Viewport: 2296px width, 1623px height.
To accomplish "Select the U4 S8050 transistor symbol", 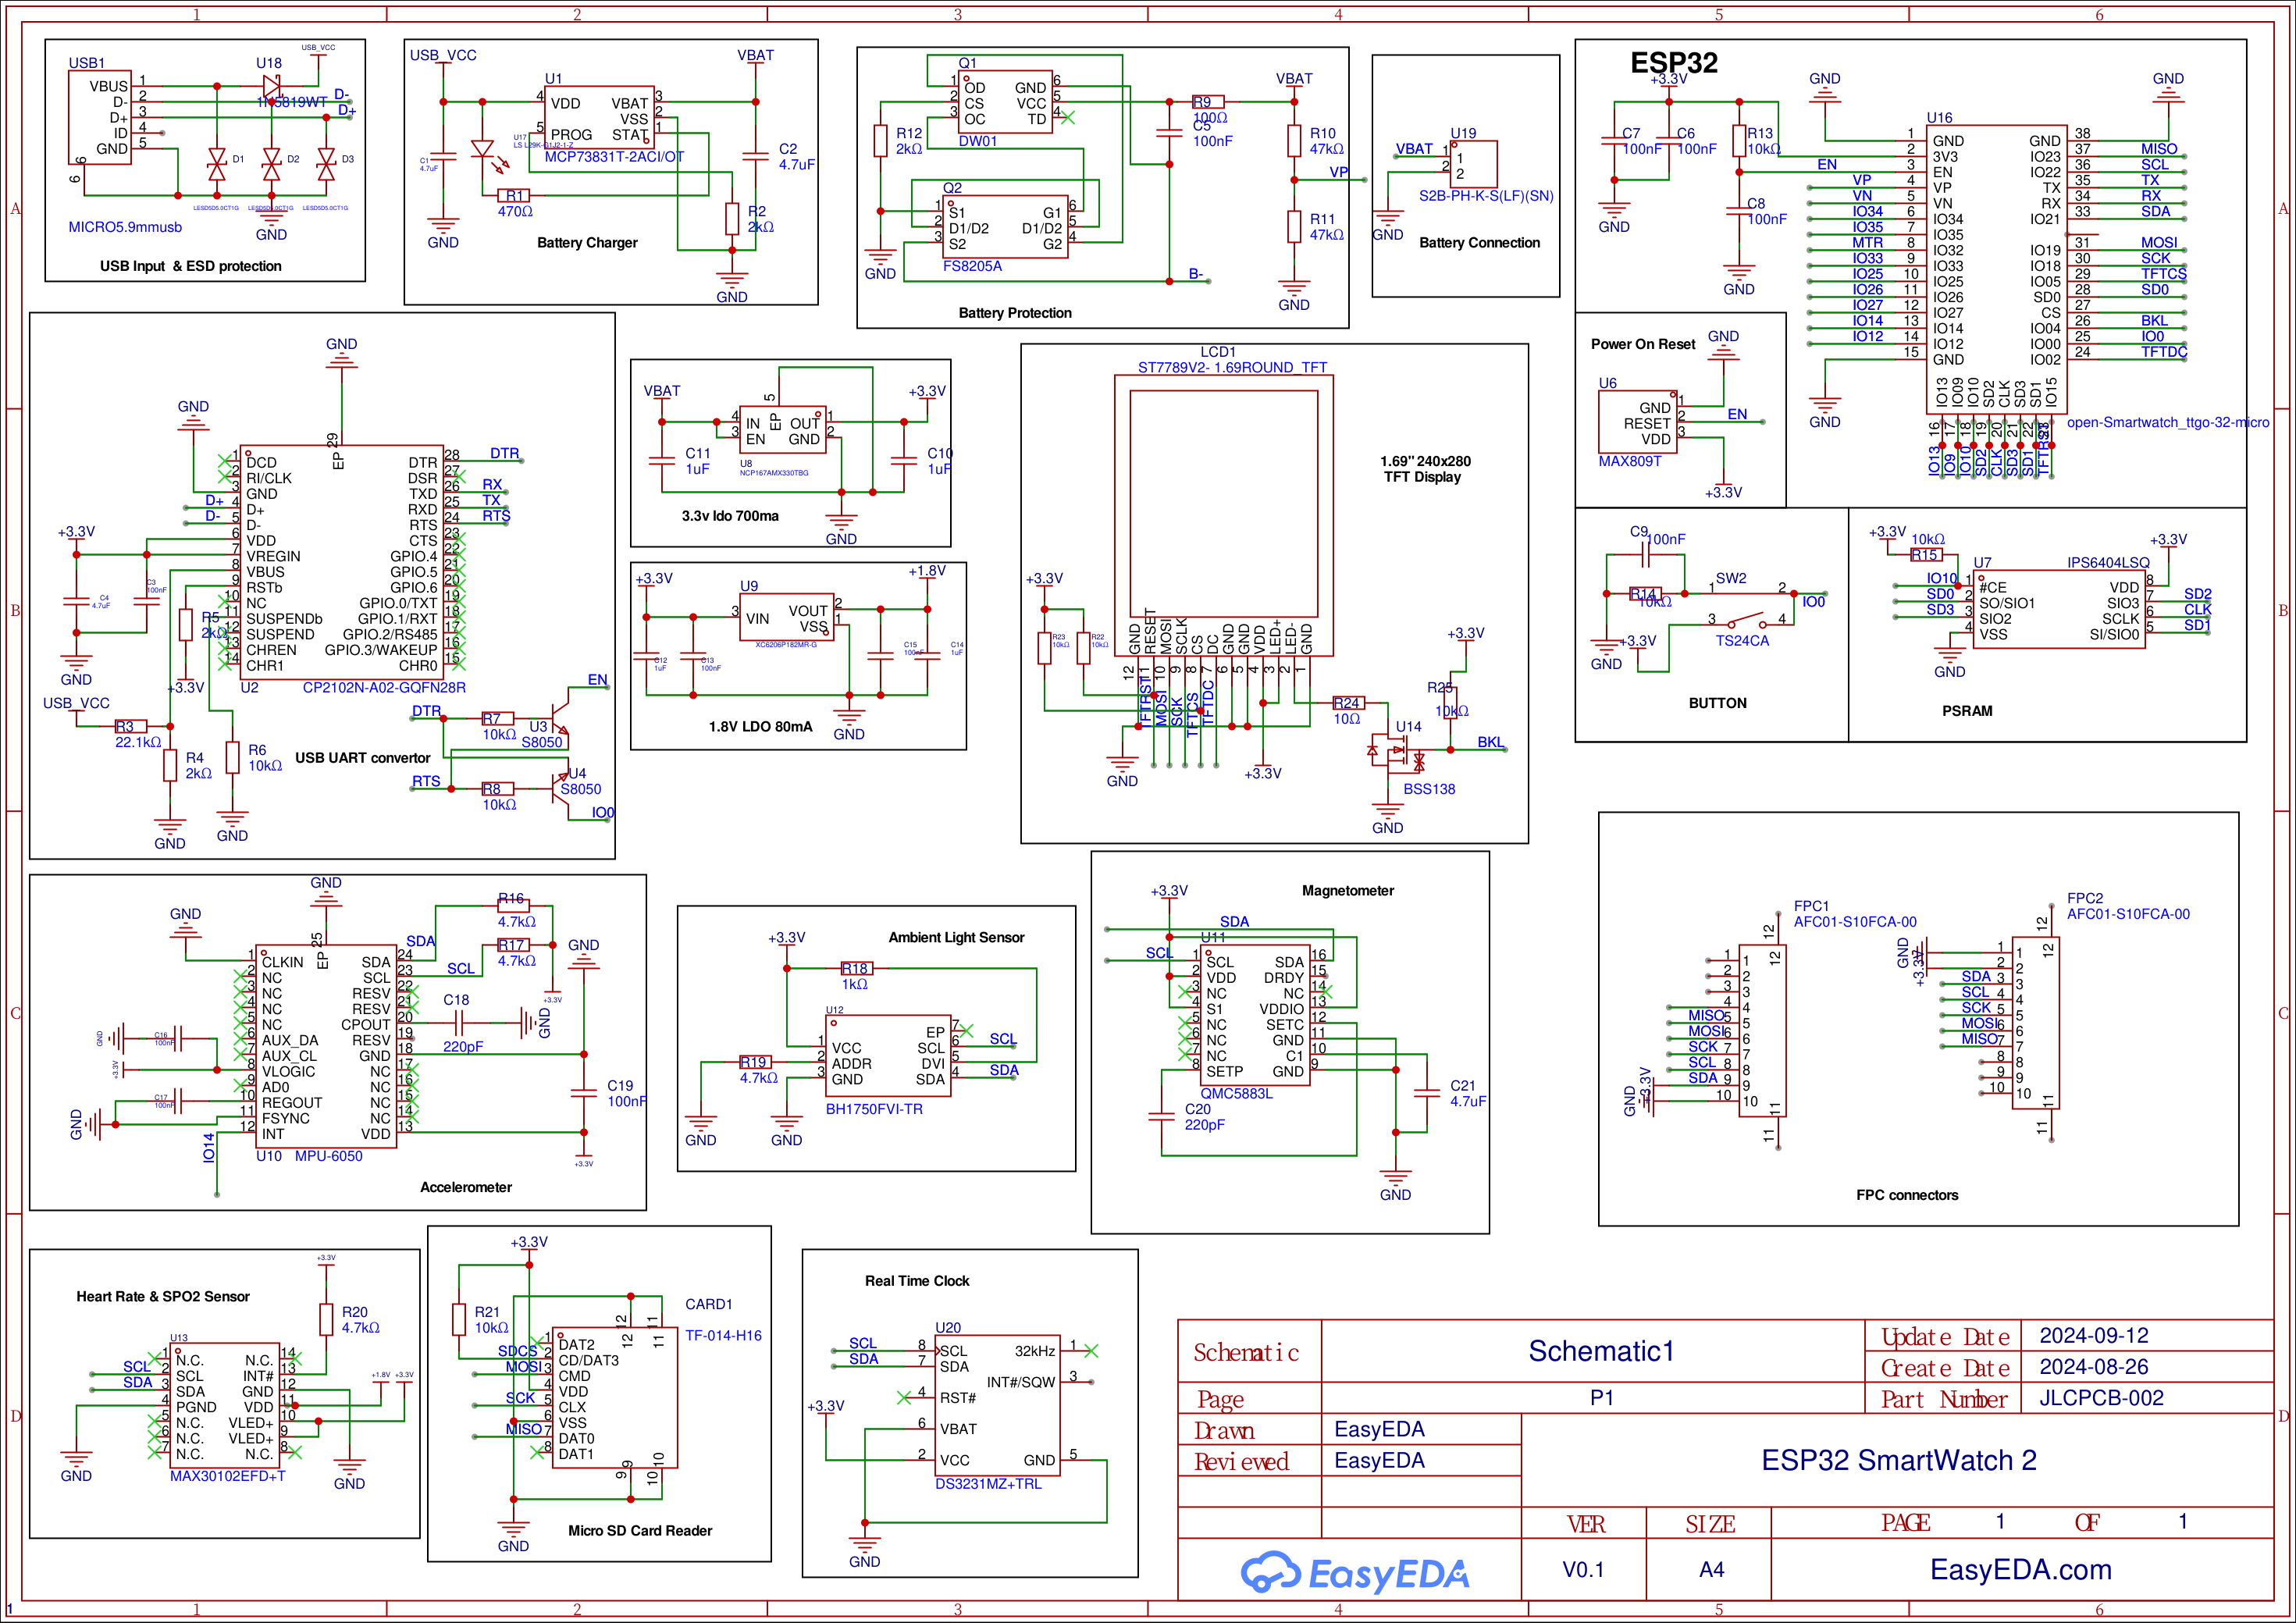I will [x=562, y=788].
